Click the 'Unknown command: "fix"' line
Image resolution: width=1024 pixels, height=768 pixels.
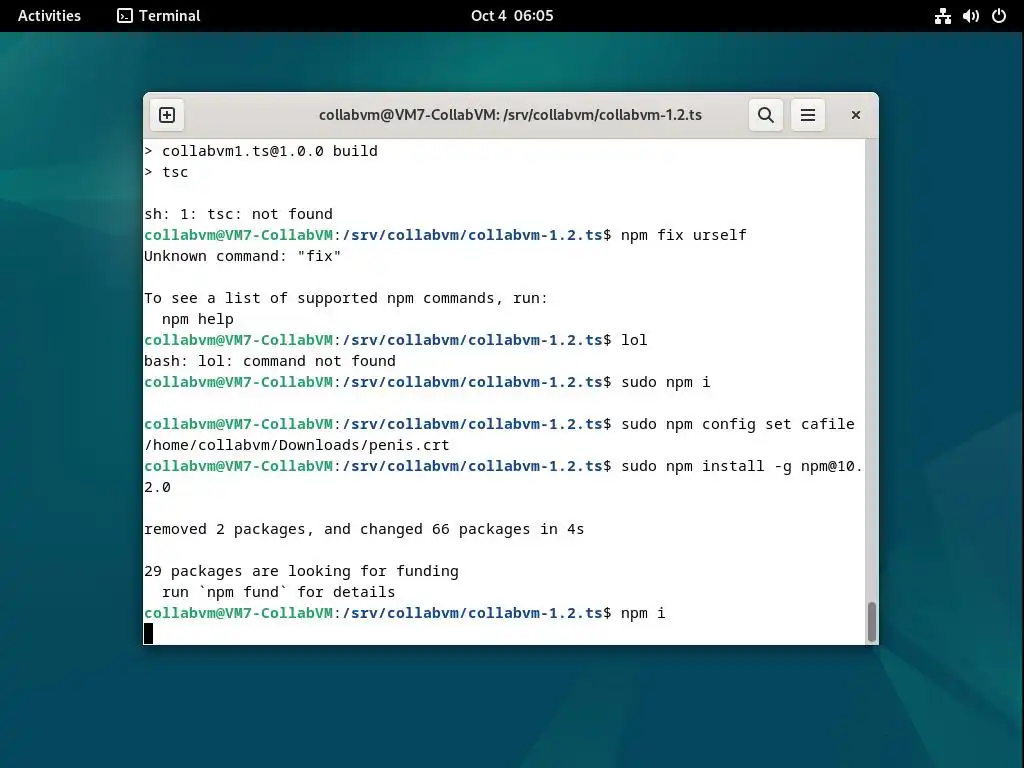point(242,256)
